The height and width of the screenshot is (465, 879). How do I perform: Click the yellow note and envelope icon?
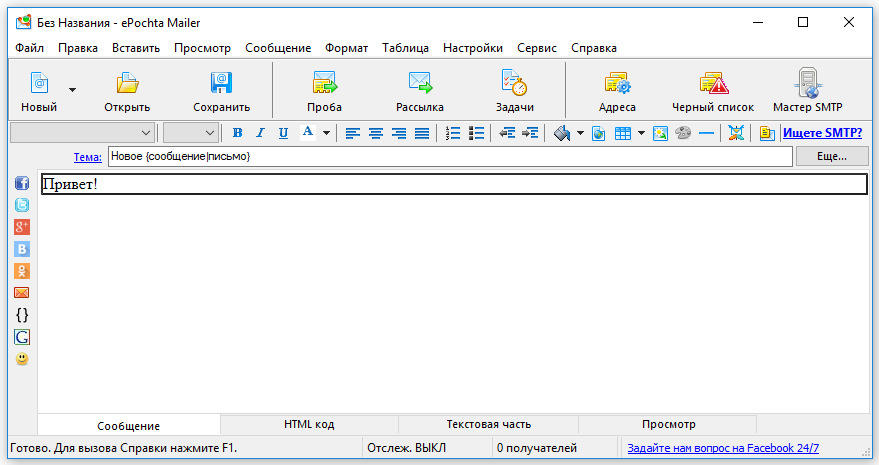click(767, 133)
